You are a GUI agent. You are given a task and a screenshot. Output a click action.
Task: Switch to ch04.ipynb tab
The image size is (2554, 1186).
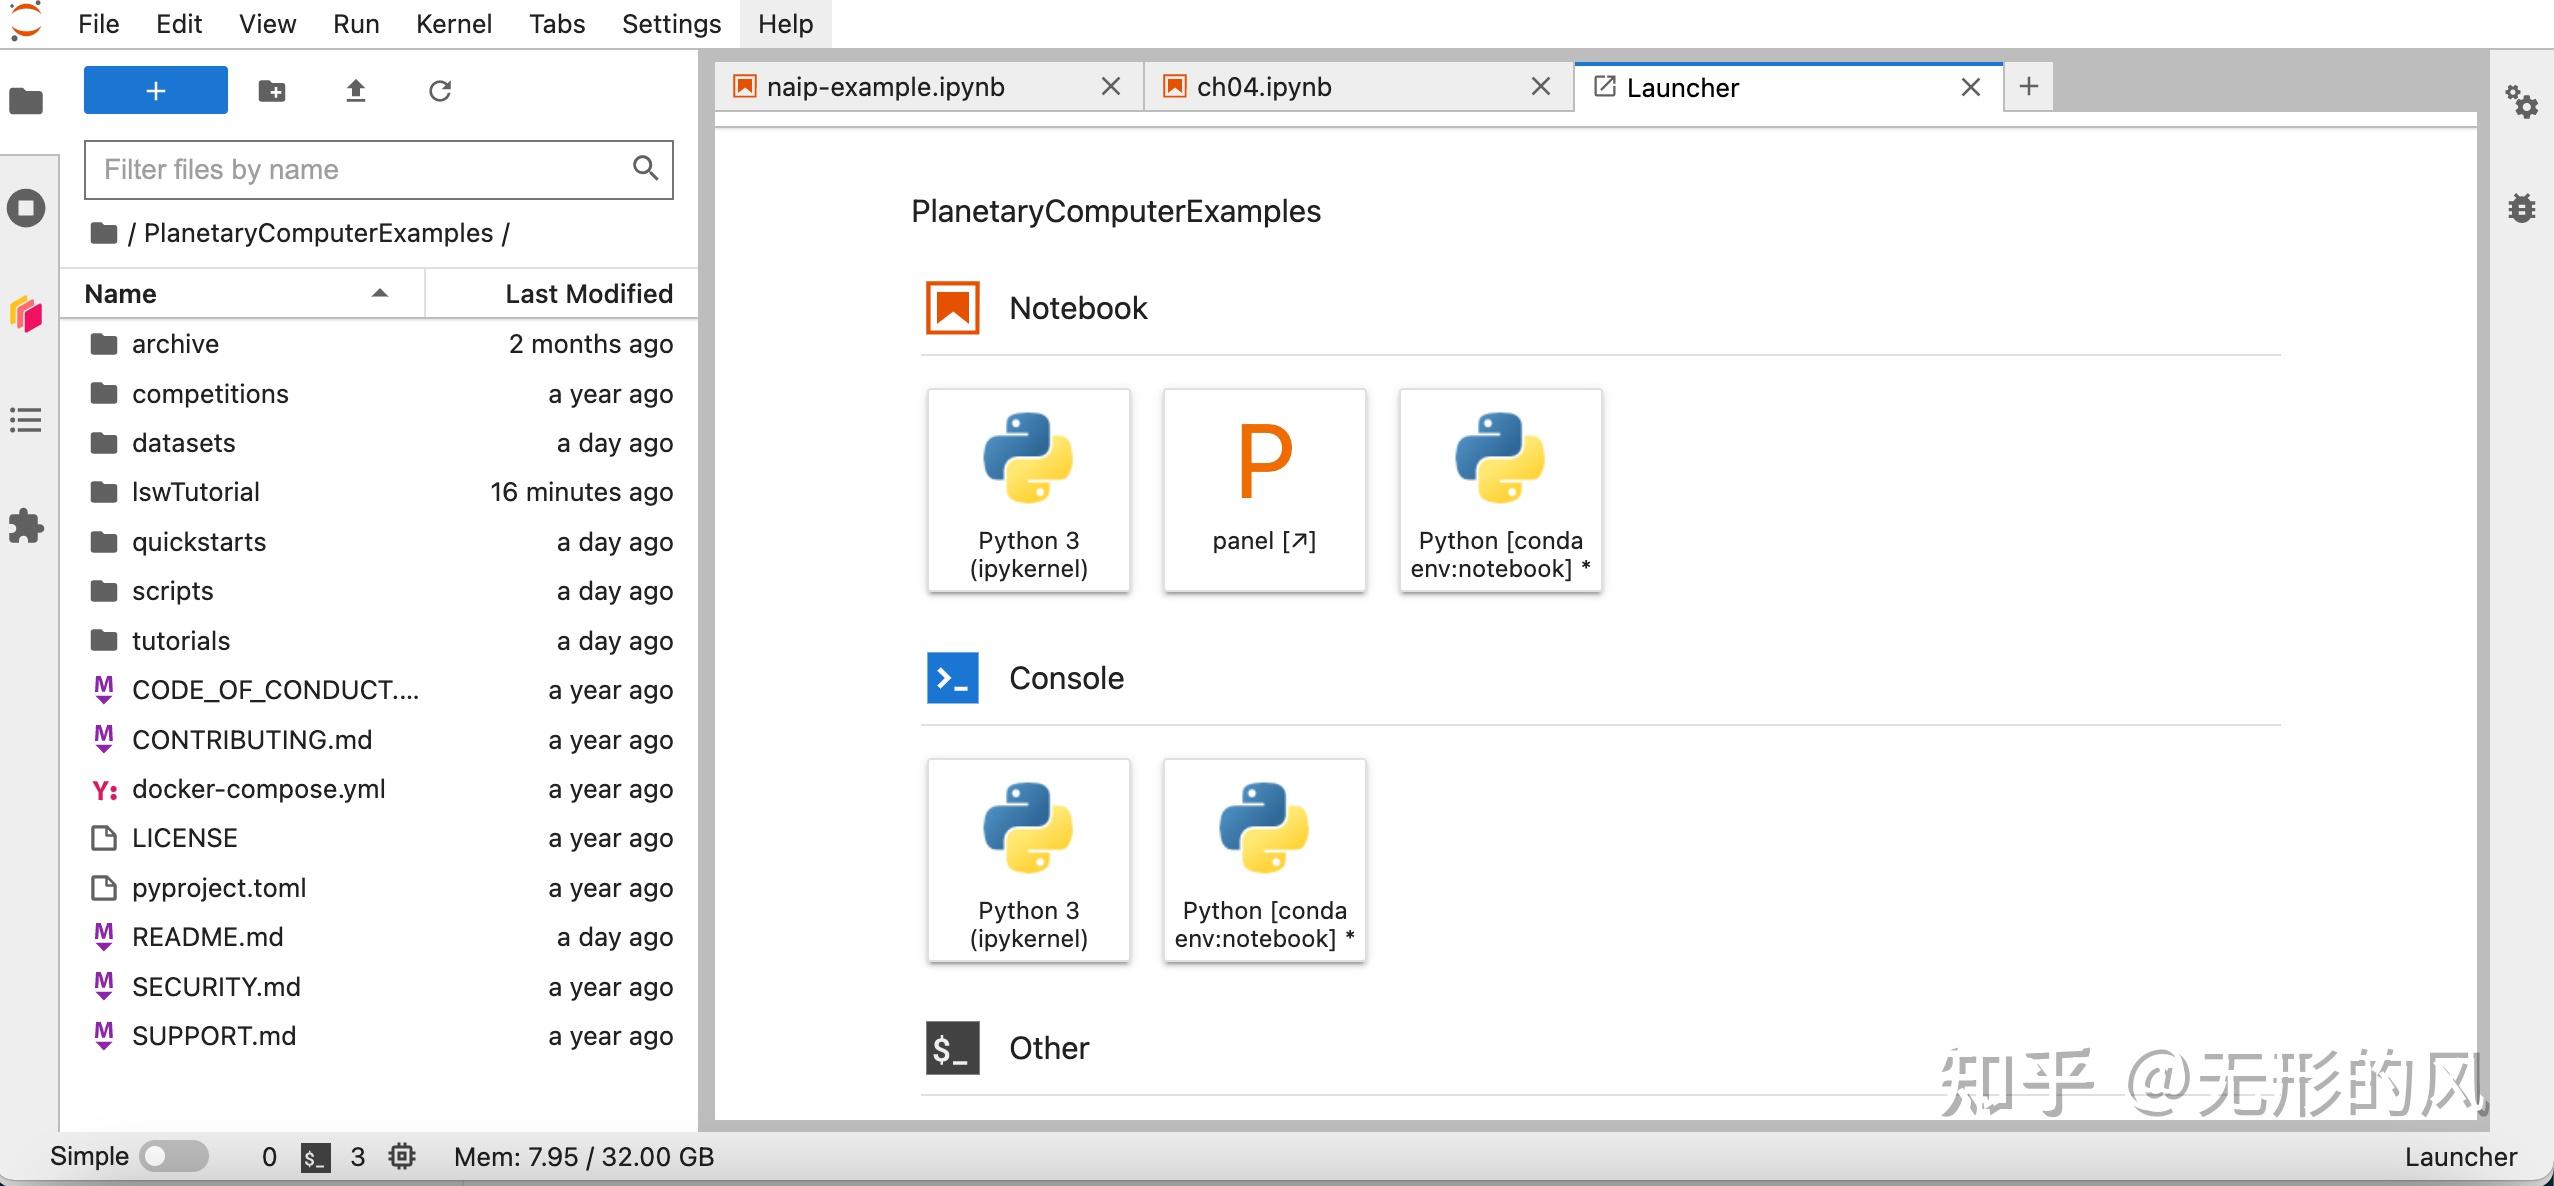pos(1264,87)
